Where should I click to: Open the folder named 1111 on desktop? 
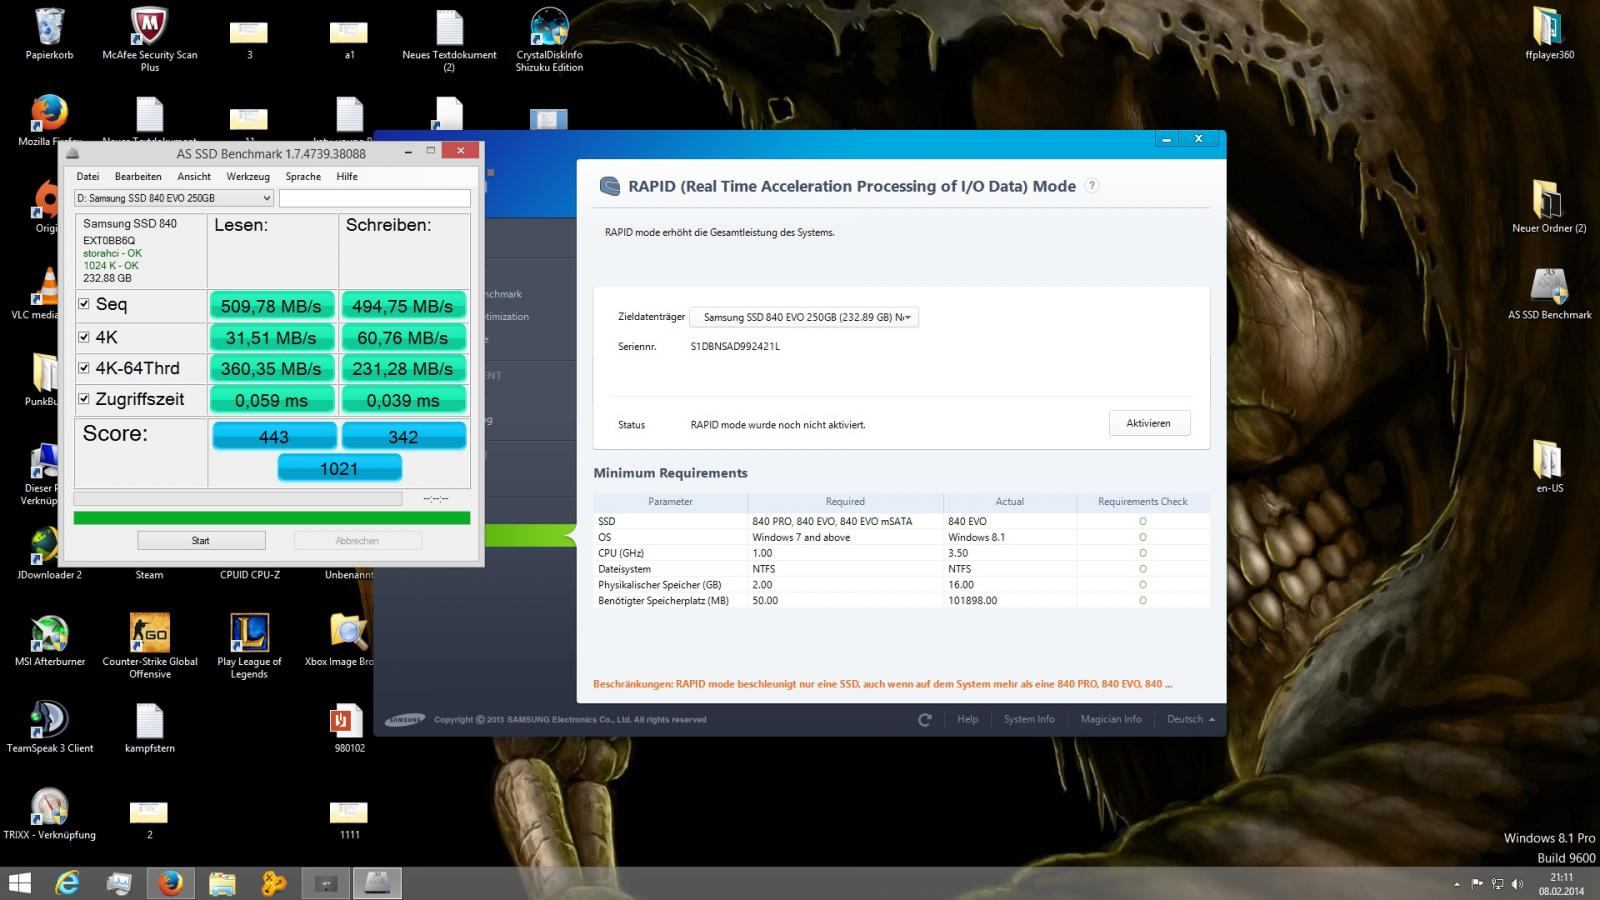pos(349,819)
